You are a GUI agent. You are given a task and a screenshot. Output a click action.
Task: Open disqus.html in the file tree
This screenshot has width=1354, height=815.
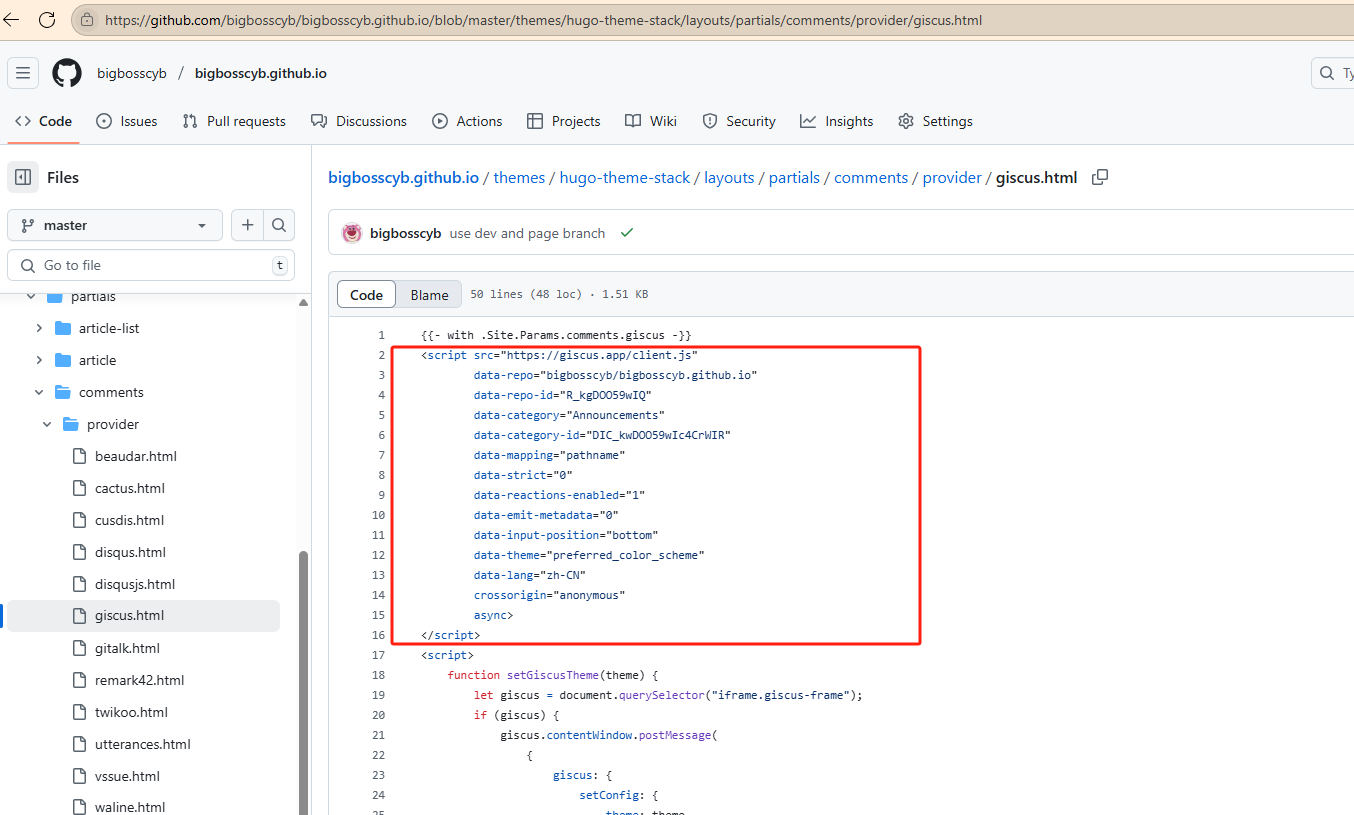(130, 552)
